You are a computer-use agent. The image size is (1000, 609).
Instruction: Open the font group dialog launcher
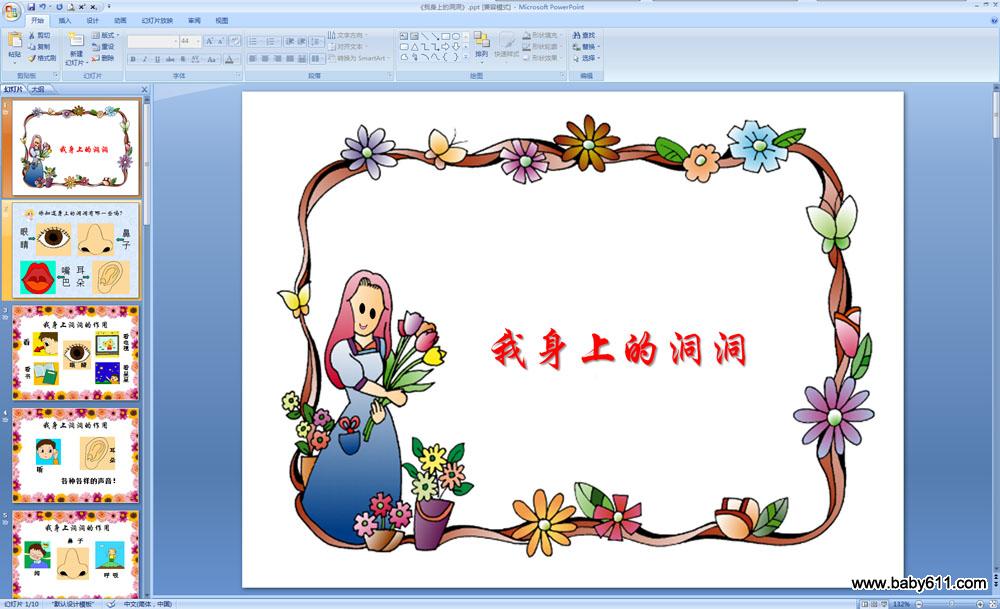click(238, 75)
